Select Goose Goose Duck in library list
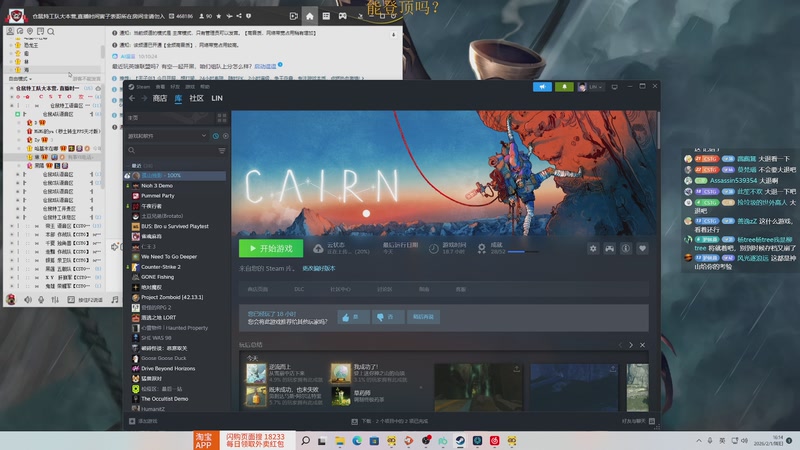This screenshot has width=800, height=450. click(x=163, y=358)
